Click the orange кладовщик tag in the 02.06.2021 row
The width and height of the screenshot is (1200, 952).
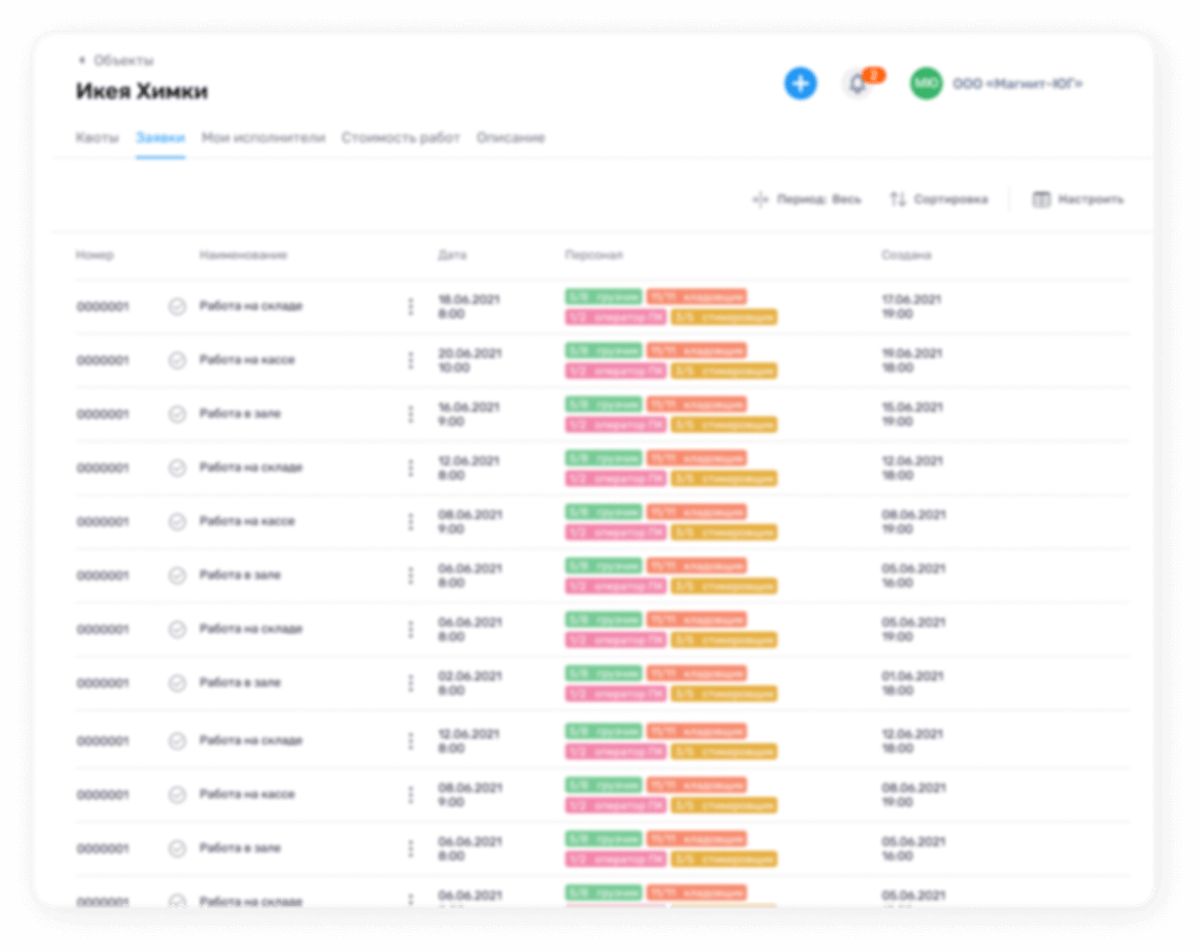click(x=696, y=674)
